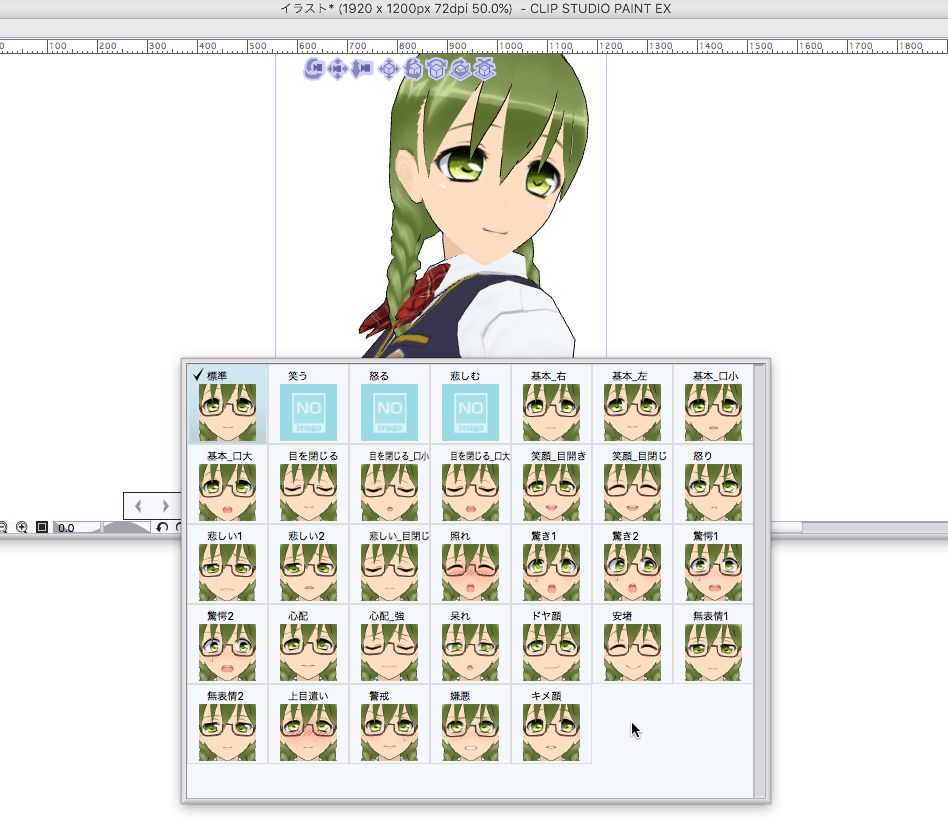
Task: Select the move 3D object icon
Action: coord(388,68)
